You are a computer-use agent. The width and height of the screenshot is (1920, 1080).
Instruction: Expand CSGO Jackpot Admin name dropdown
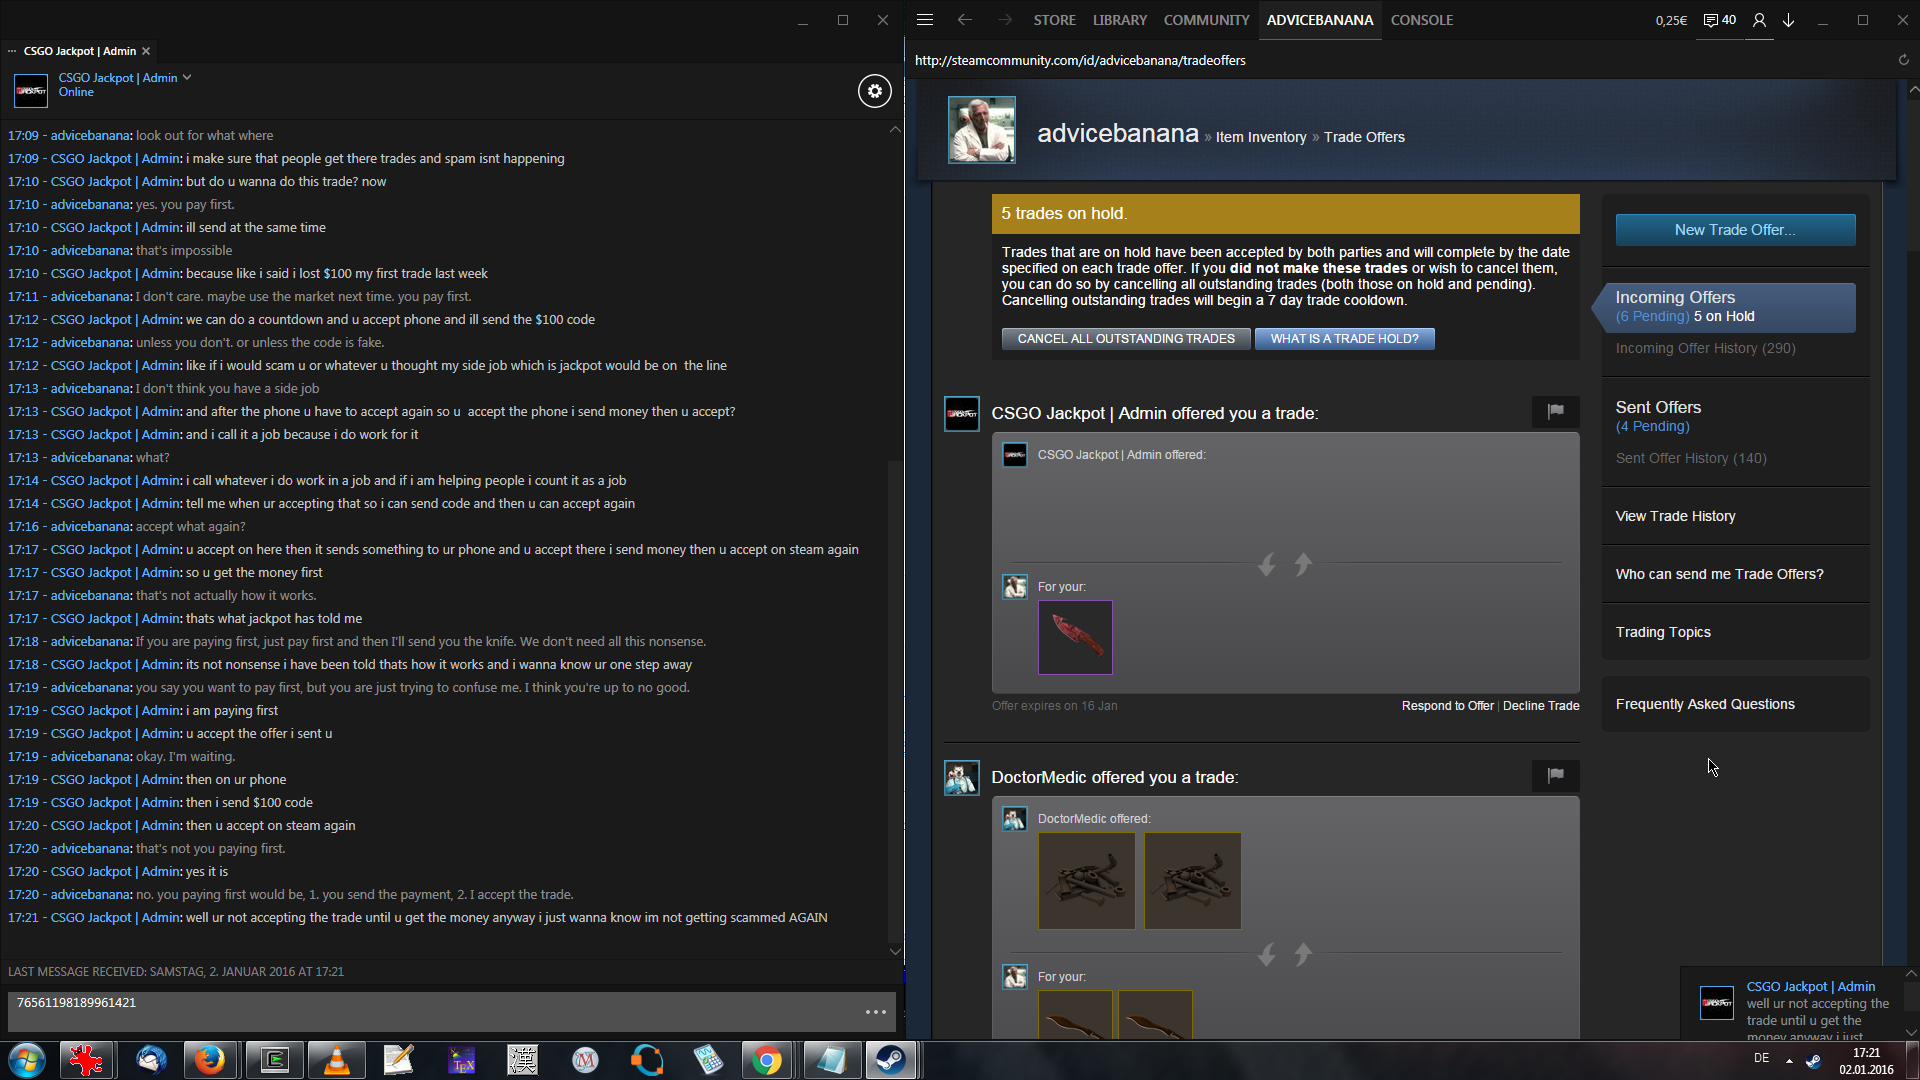coord(187,77)
